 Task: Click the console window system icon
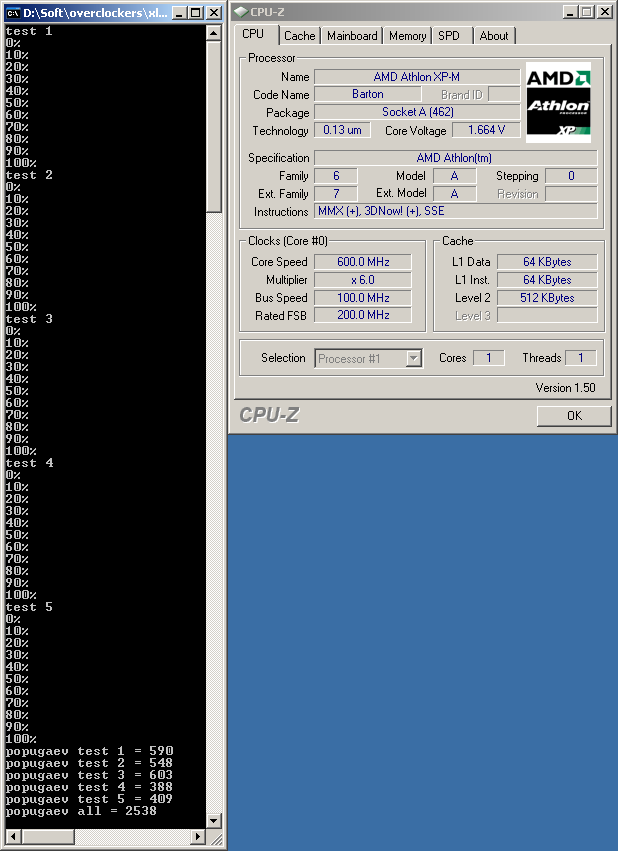pyautogui.click(x=13, y=12)
